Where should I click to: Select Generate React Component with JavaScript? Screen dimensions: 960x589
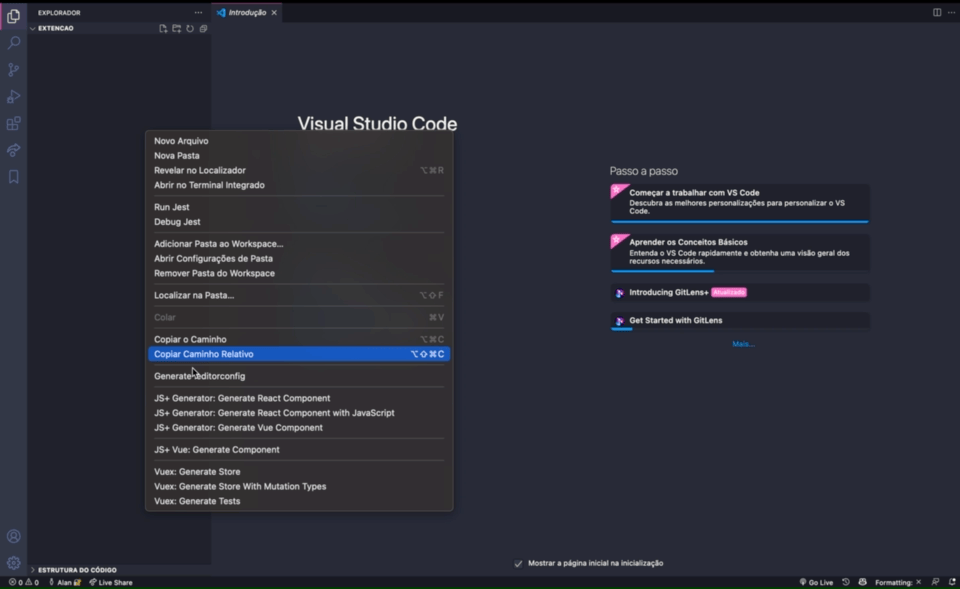(299, 413)
